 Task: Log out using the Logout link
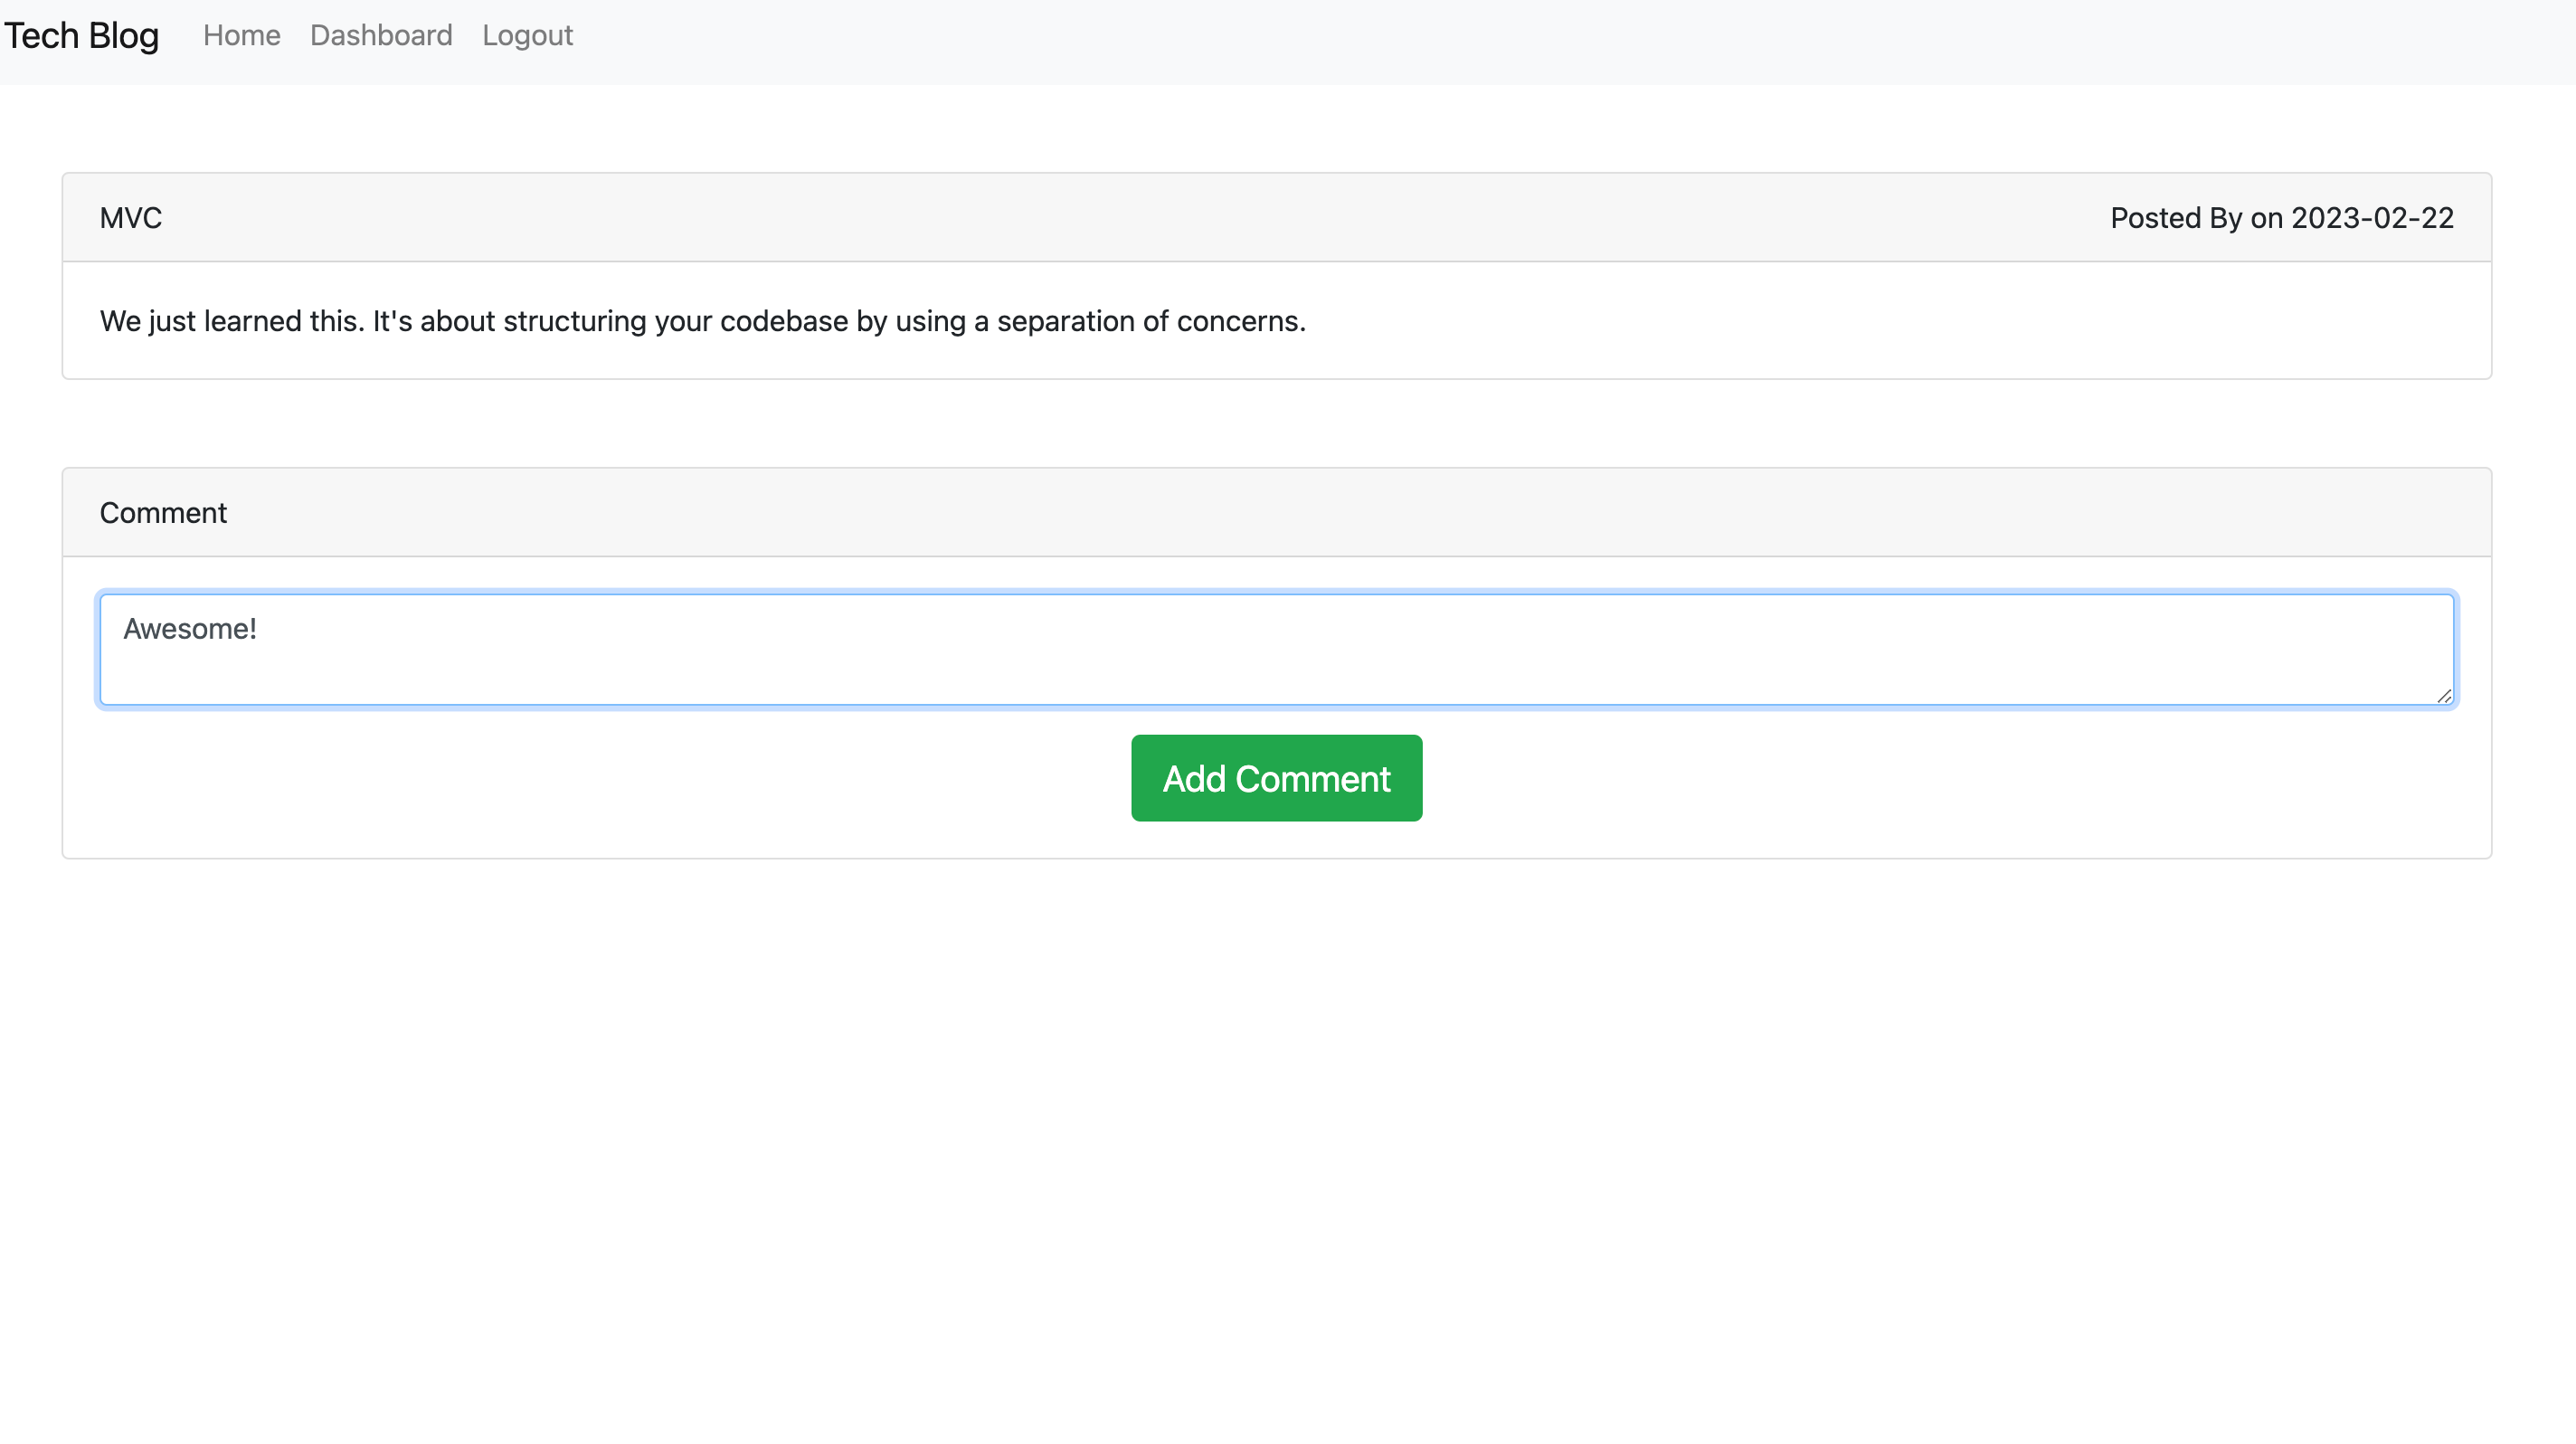[x=527, y=36]
